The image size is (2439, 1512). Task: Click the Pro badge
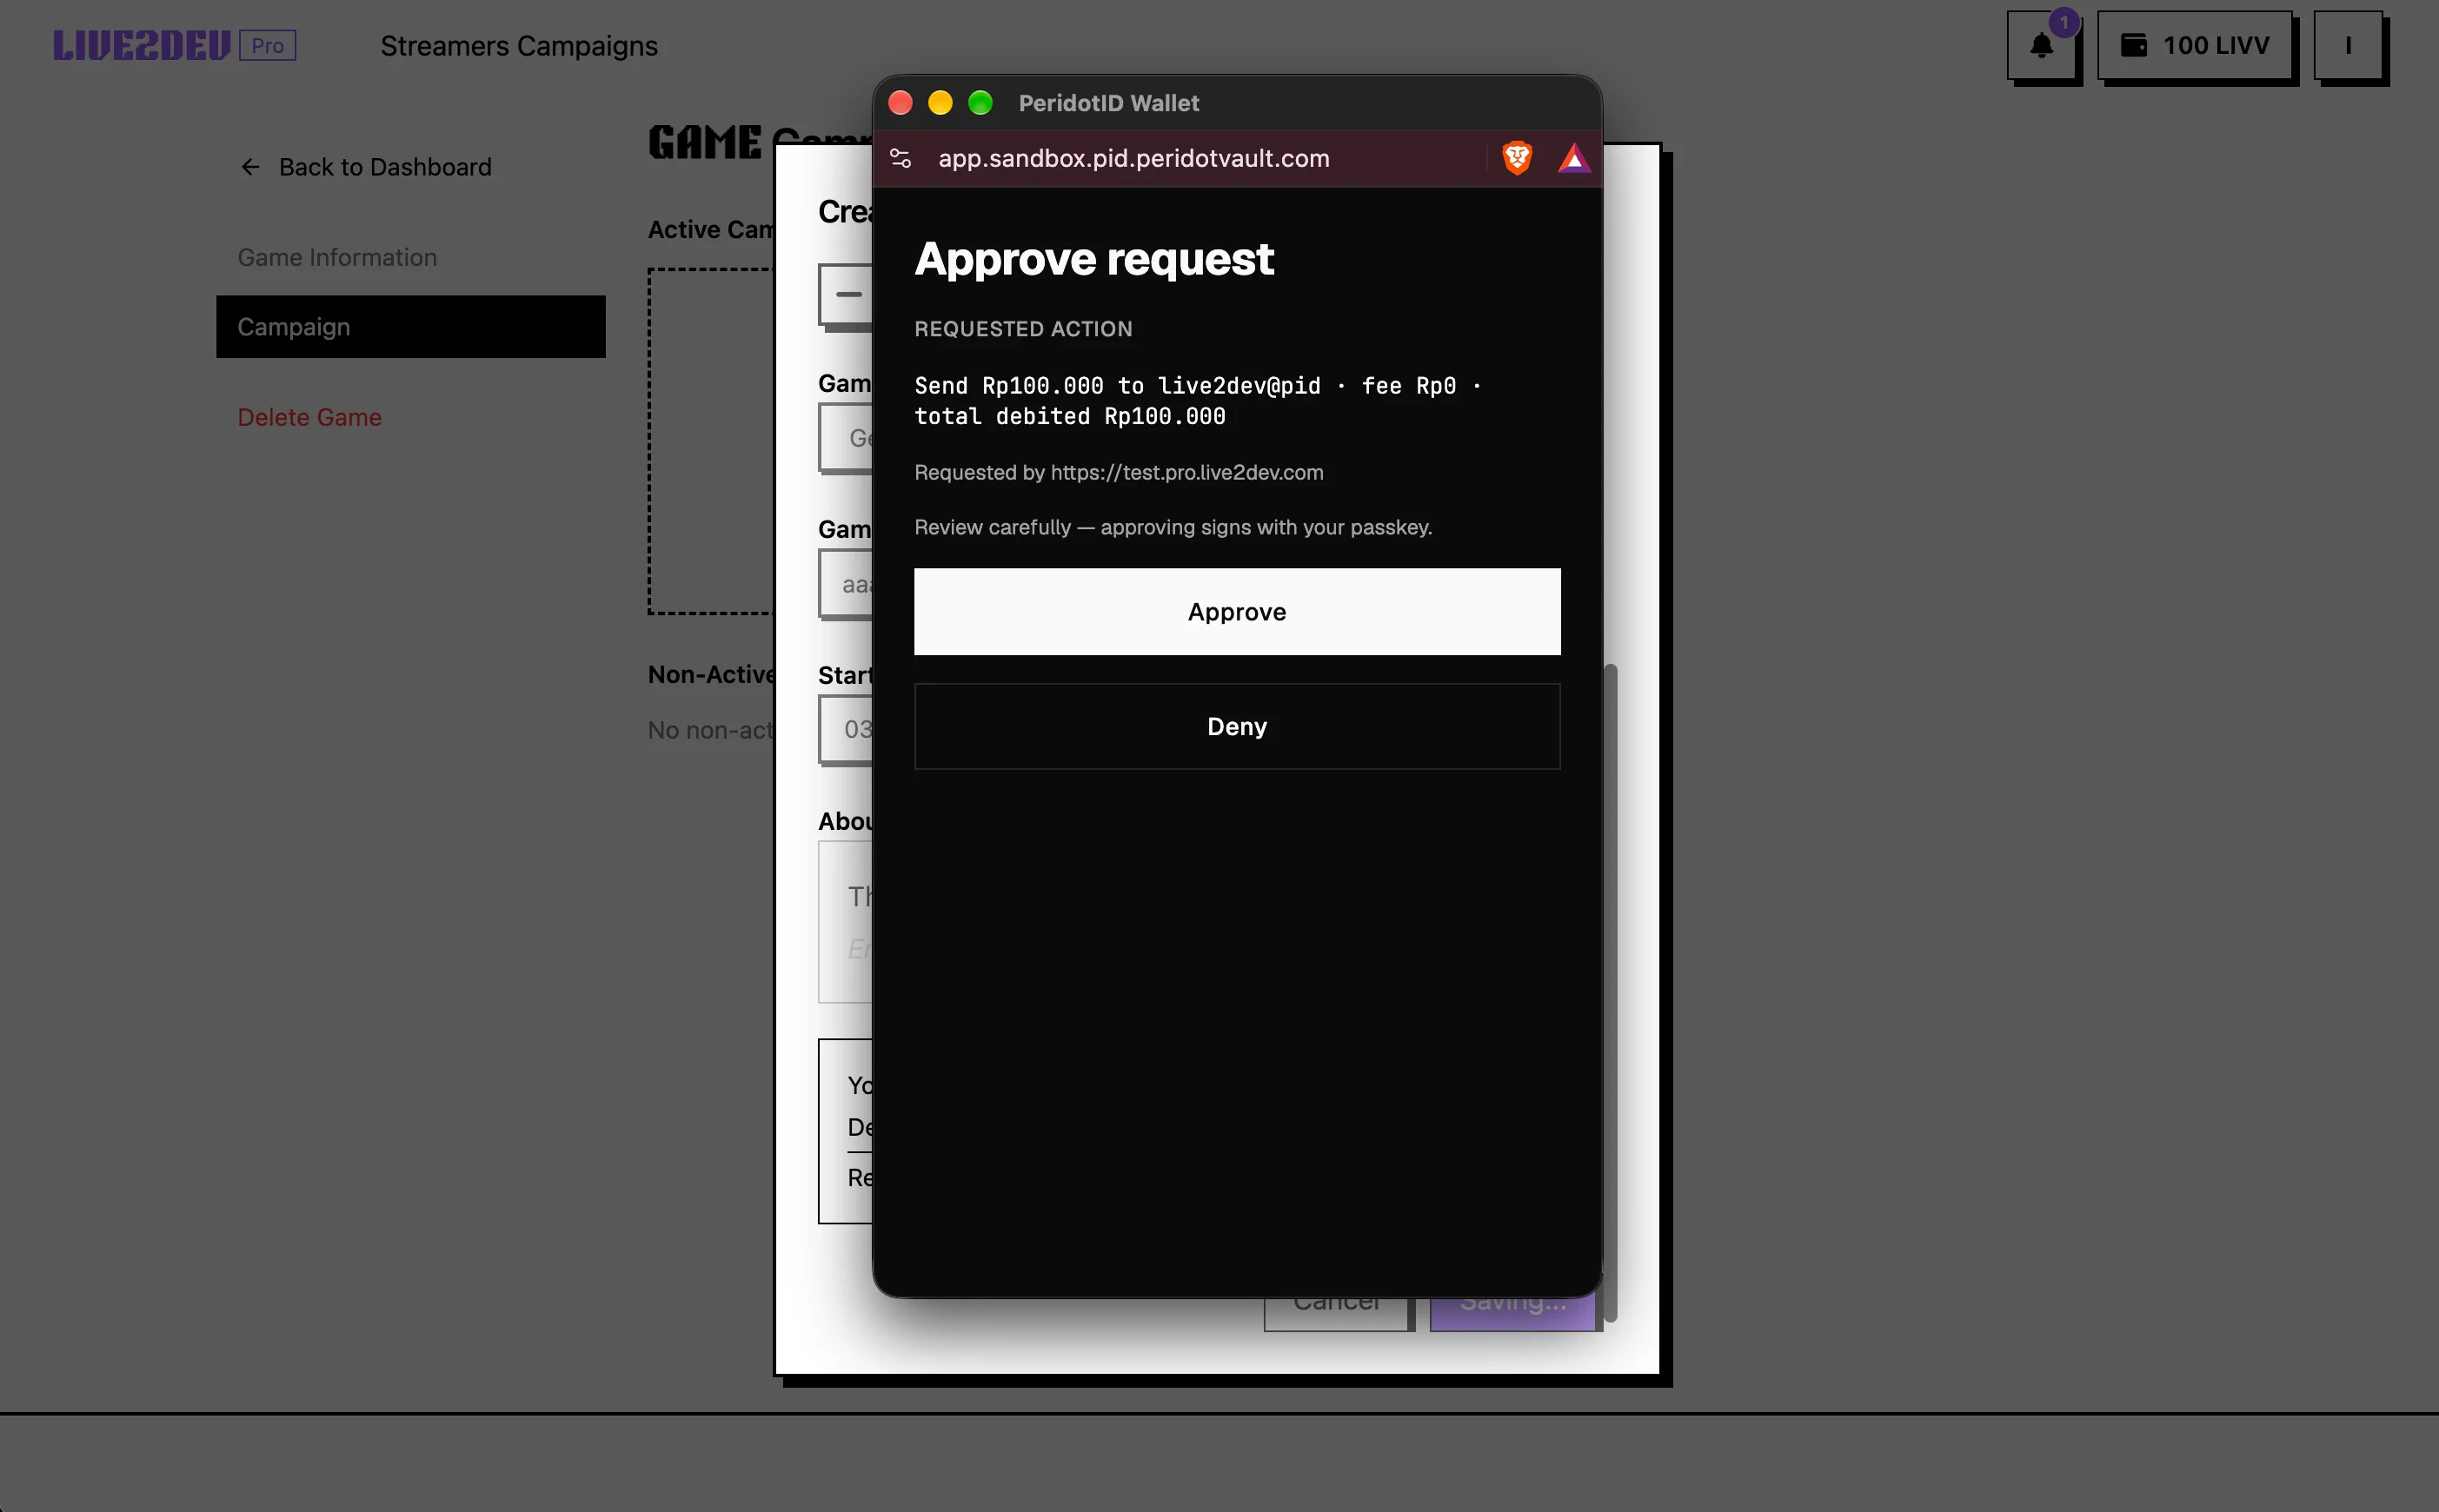coord(268,45)
